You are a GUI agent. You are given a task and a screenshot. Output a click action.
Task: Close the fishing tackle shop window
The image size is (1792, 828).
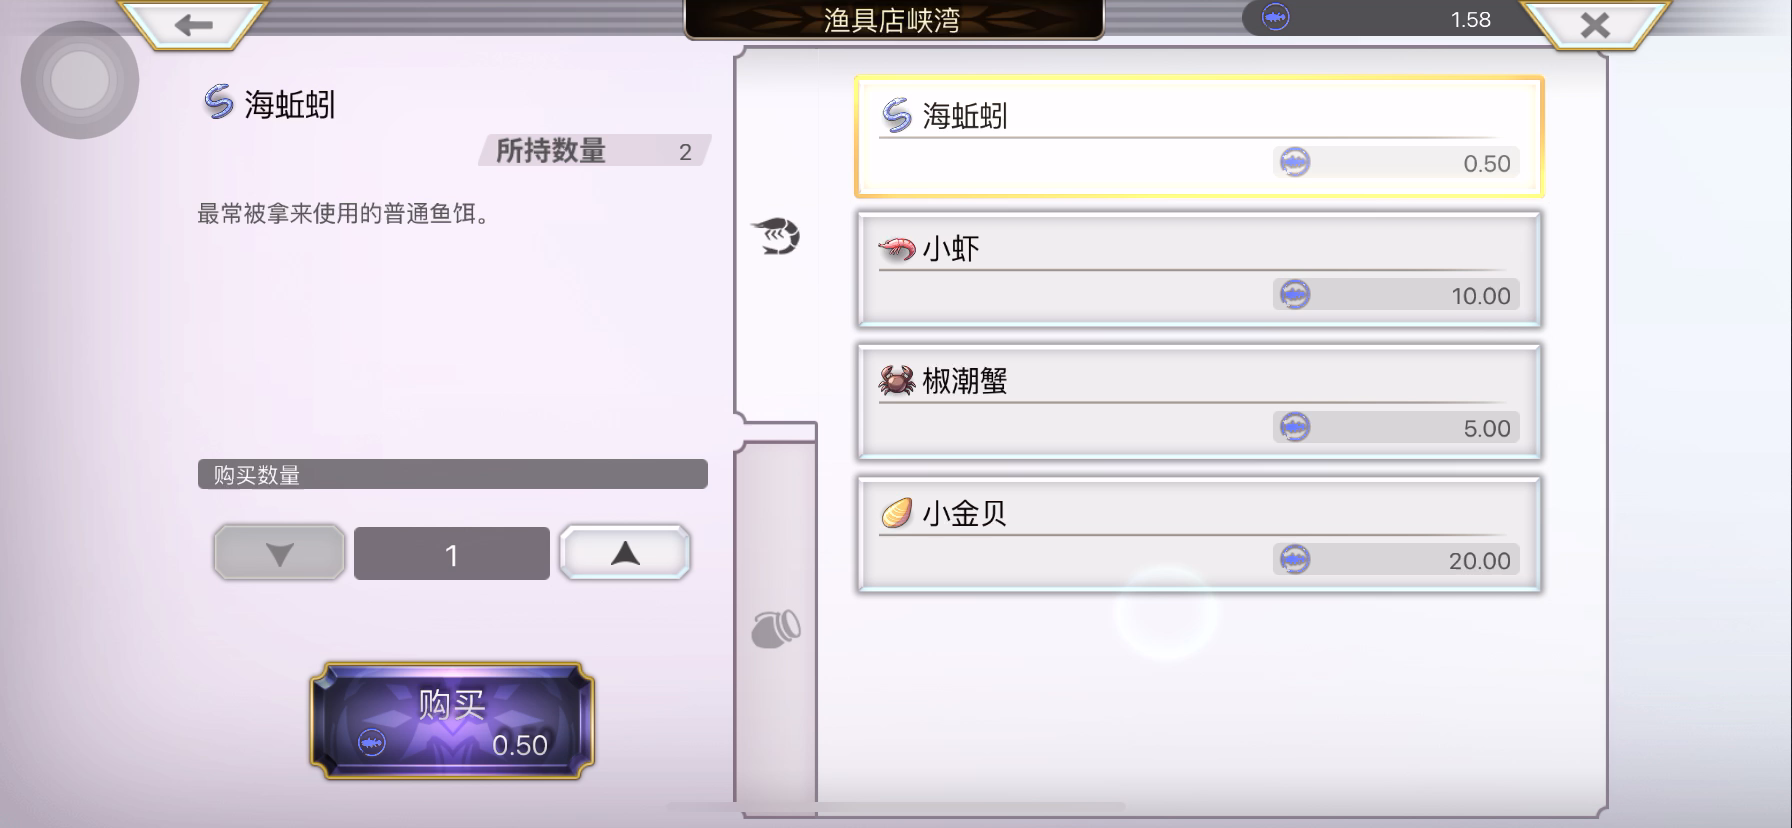pos(1595,25)
